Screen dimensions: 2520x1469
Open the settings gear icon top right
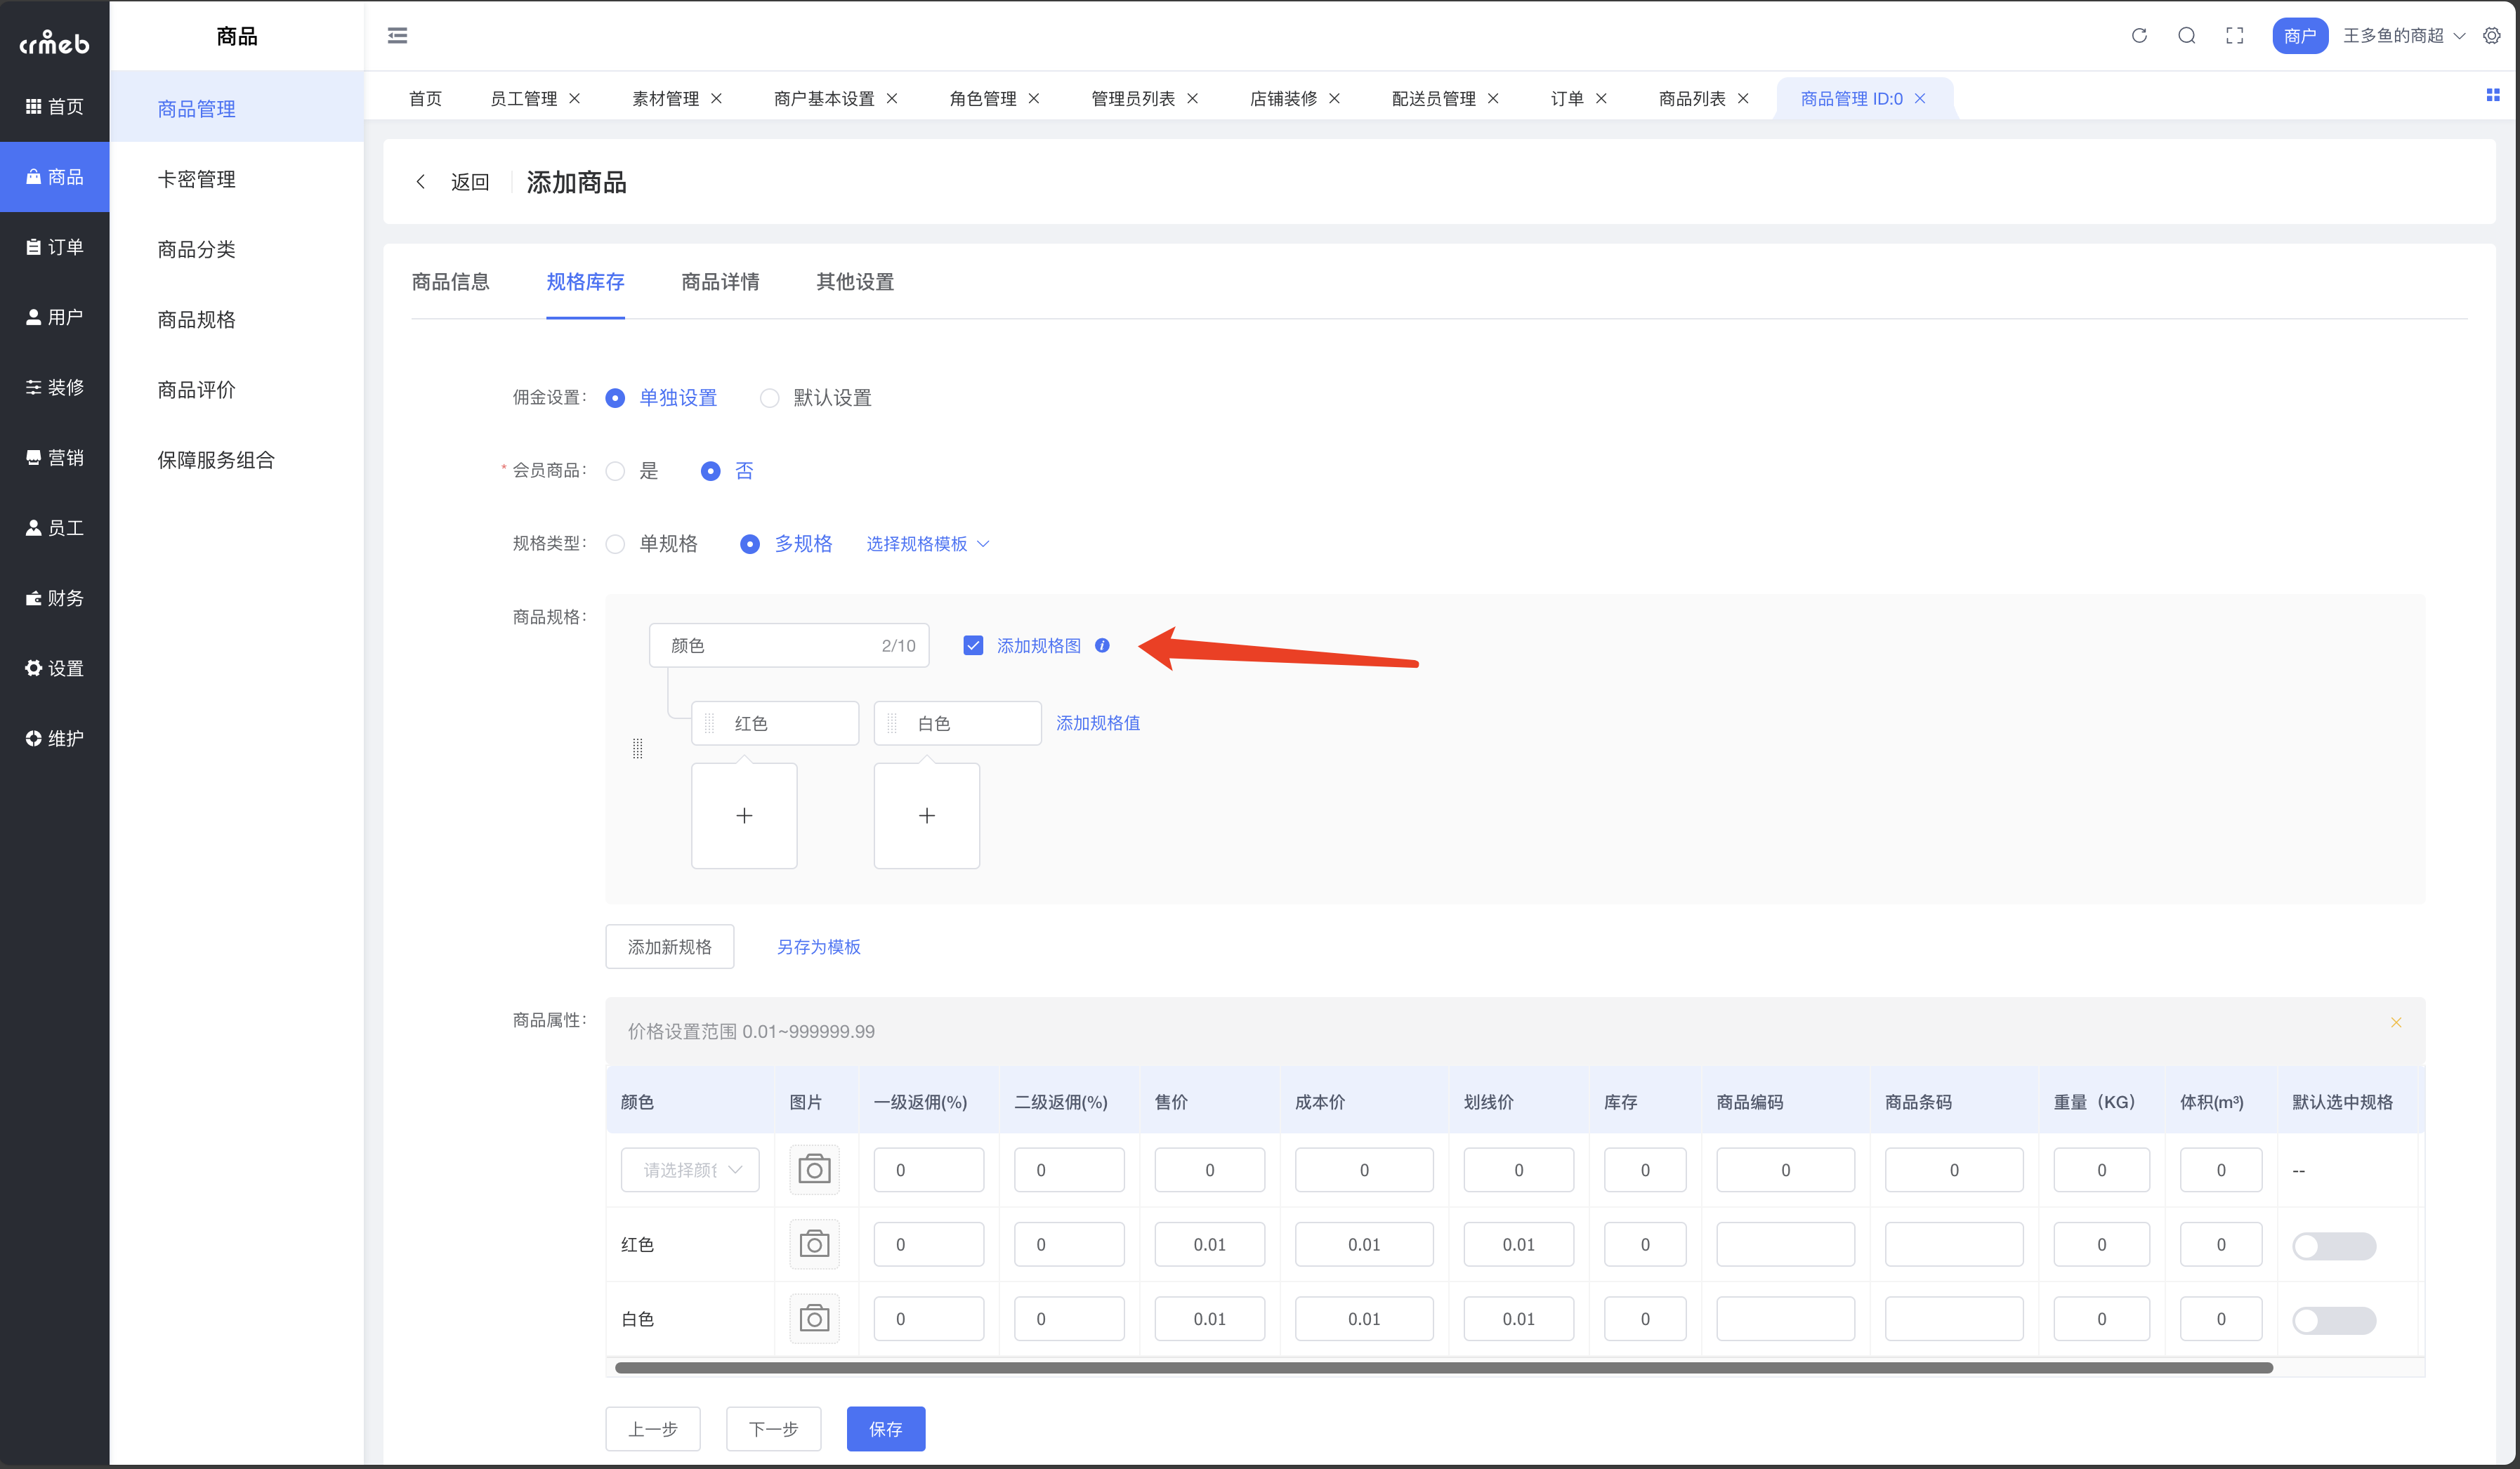(x=2492, y=36)
